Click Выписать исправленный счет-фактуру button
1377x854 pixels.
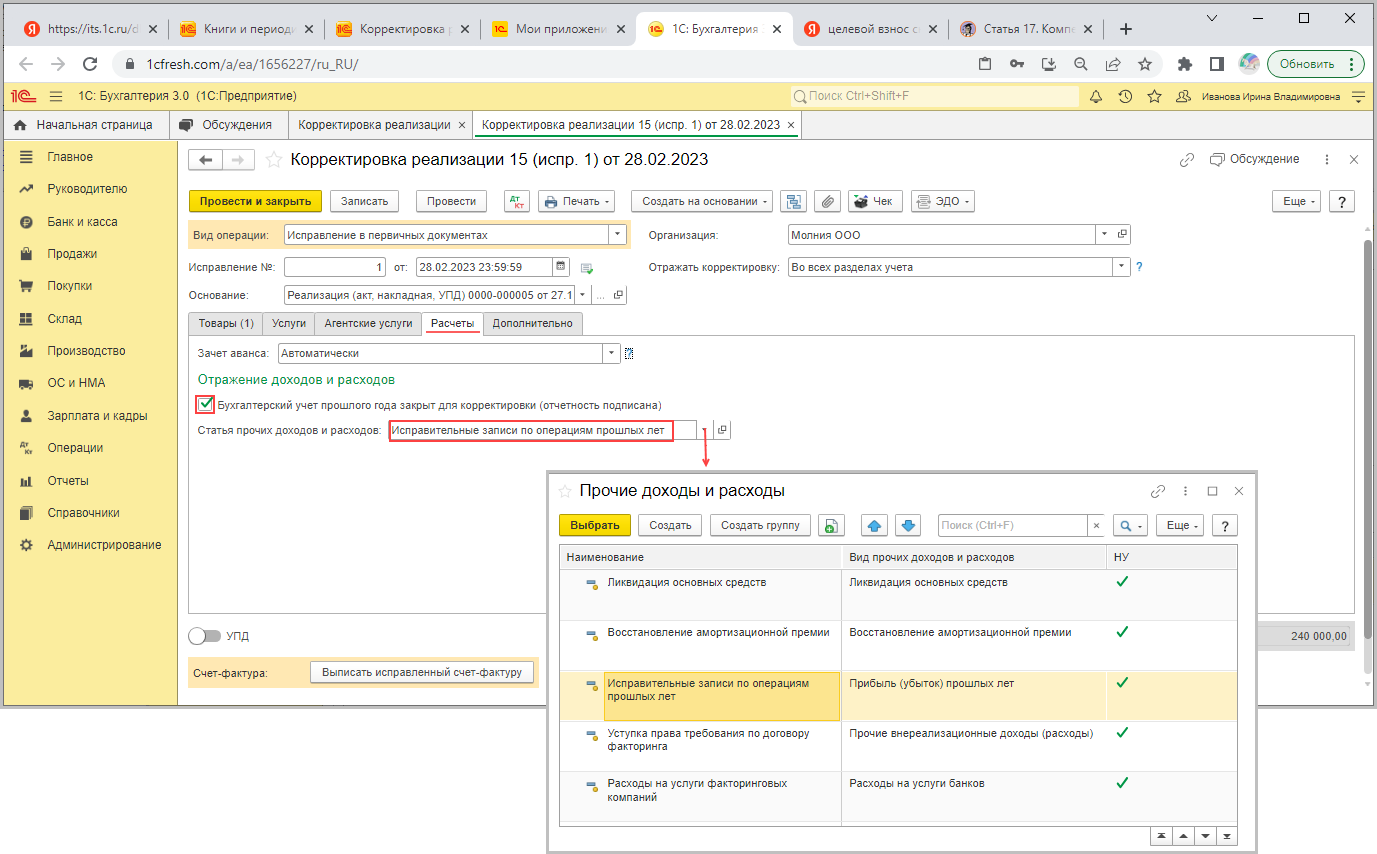point(422,672)
